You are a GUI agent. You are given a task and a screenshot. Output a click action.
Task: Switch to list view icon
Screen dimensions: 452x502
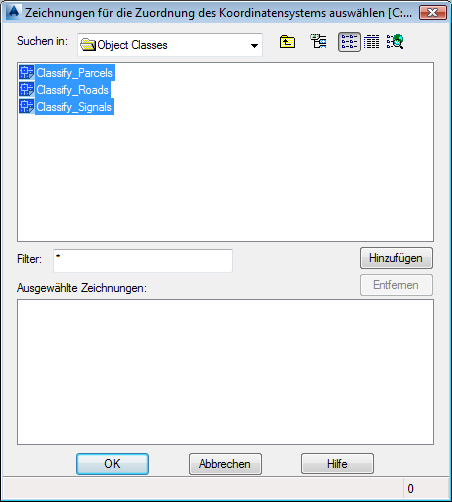(349, 42)
